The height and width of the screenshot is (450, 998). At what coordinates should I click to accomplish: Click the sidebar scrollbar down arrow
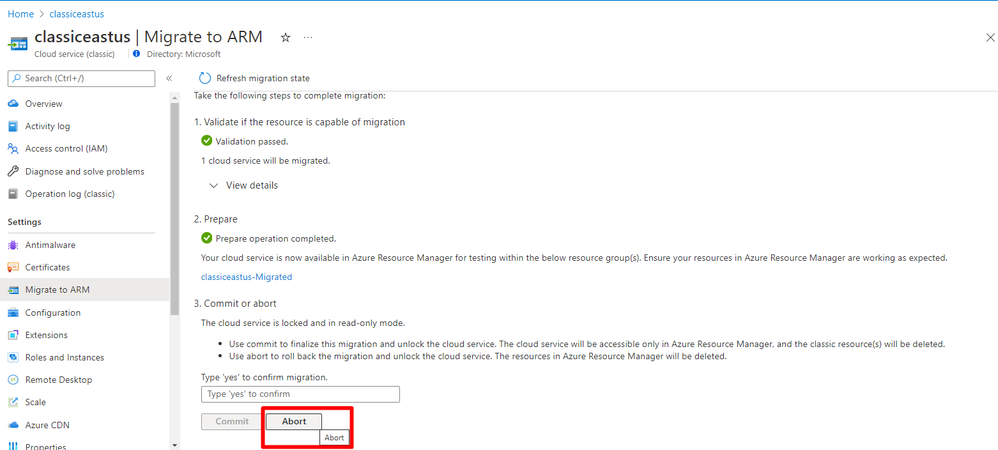(x=175, y=444)
